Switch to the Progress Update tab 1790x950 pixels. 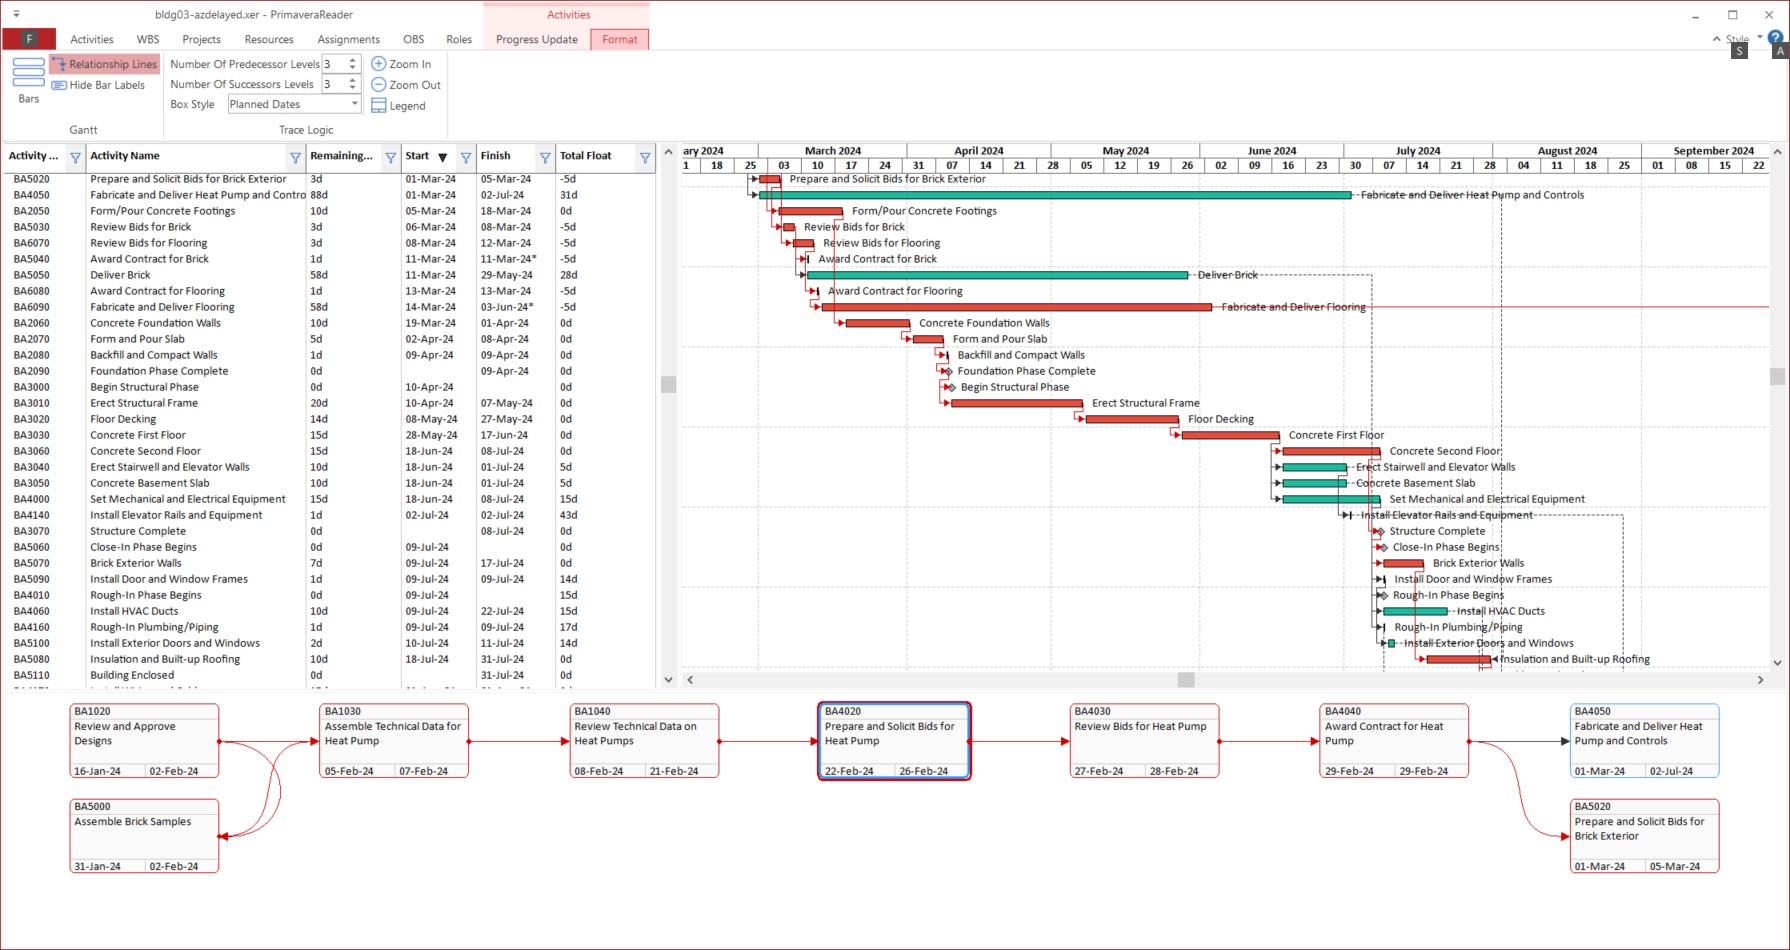pos(536,40)
